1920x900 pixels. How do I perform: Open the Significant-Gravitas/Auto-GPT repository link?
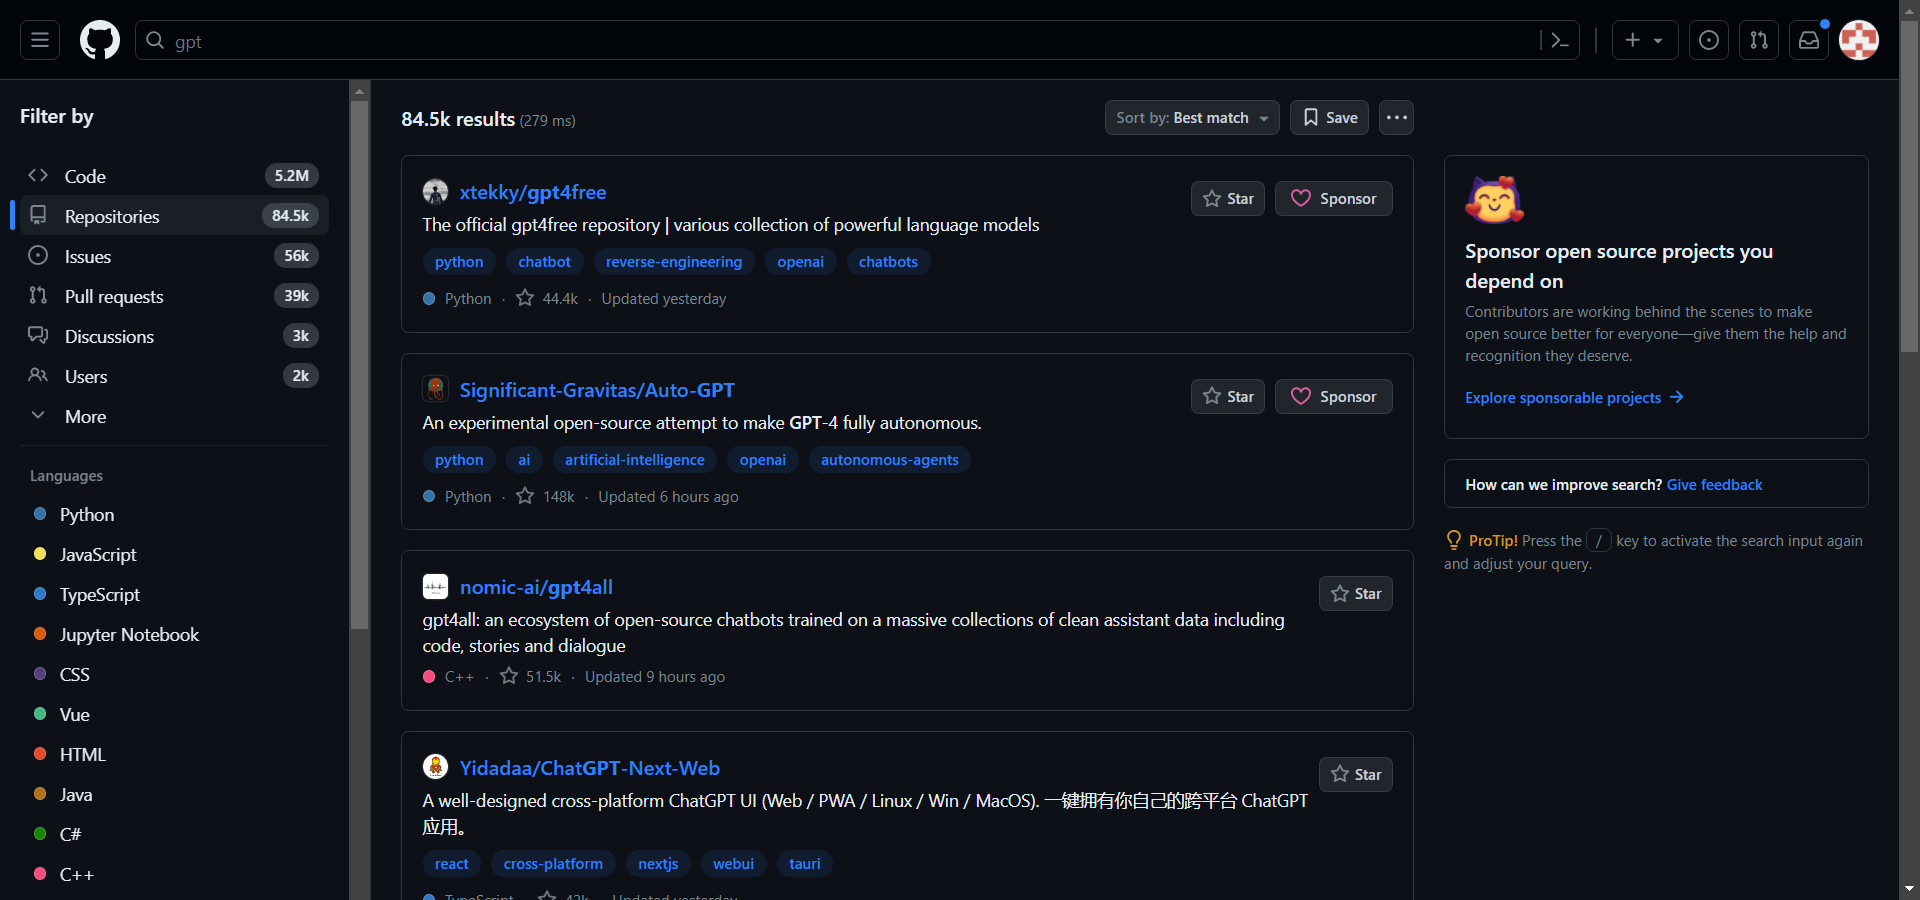click(x=596, y=390)
